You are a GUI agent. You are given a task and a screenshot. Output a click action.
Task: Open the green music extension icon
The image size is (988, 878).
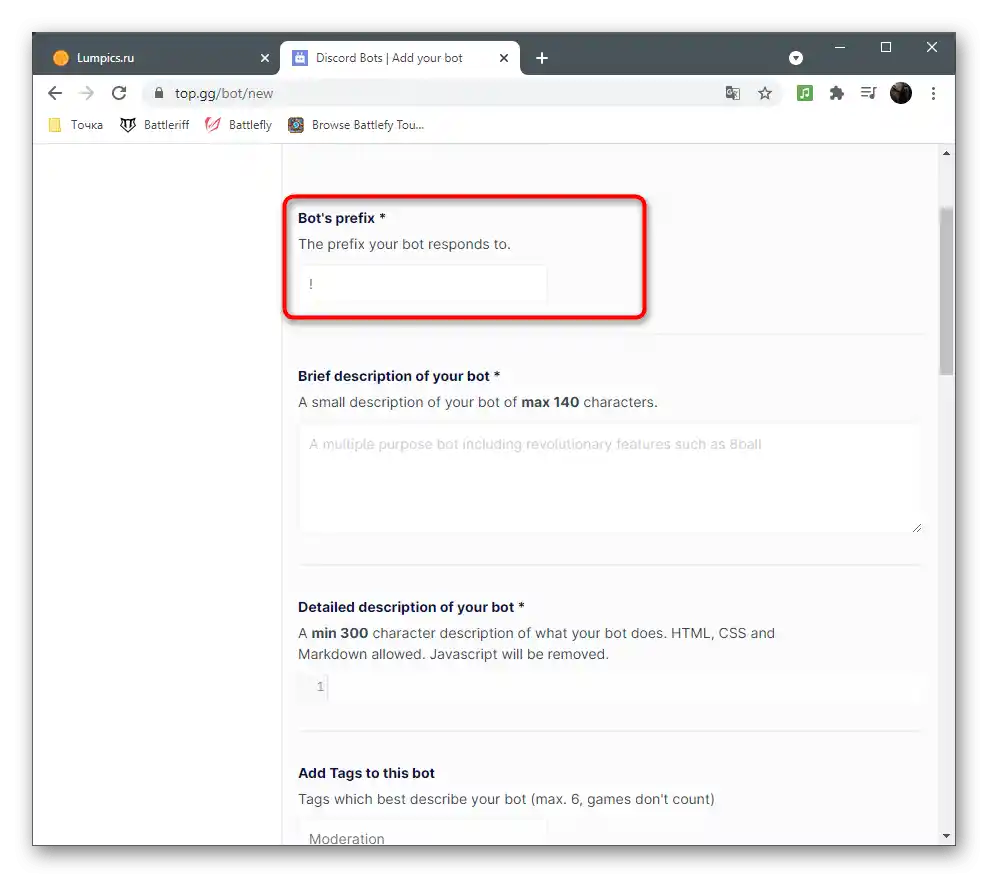(x=805, y=93)
